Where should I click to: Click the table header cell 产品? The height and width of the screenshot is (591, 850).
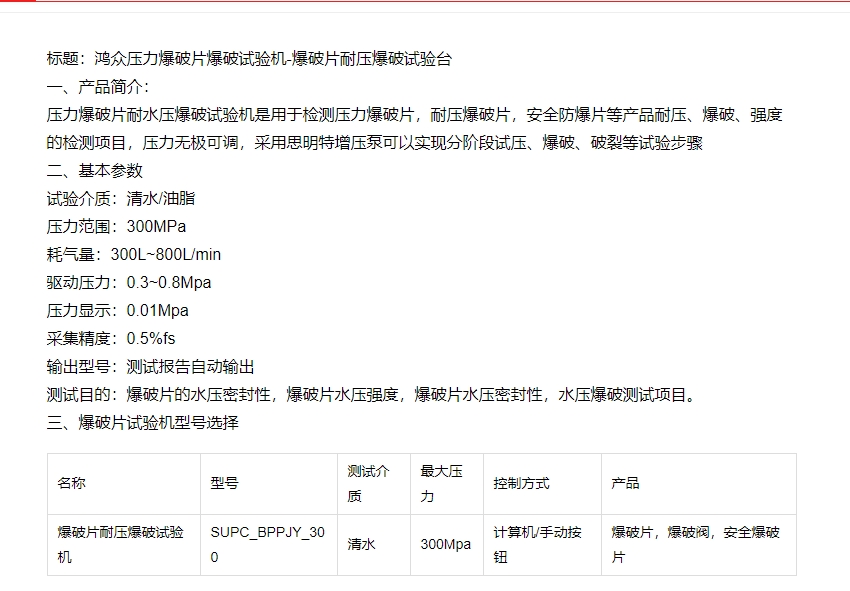click(x=699, y=484)
